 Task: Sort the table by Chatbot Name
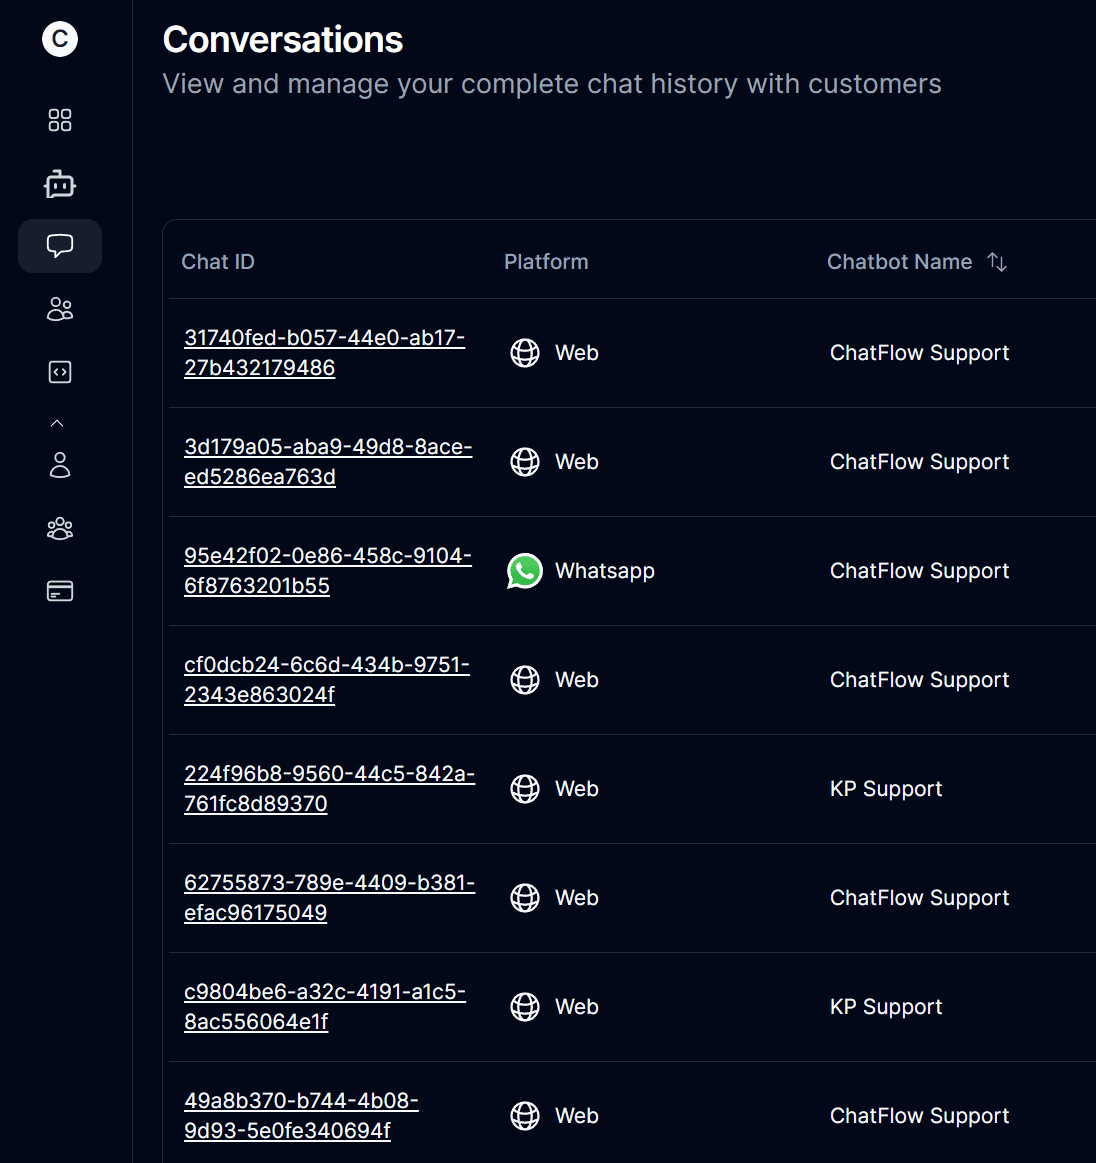997,261
